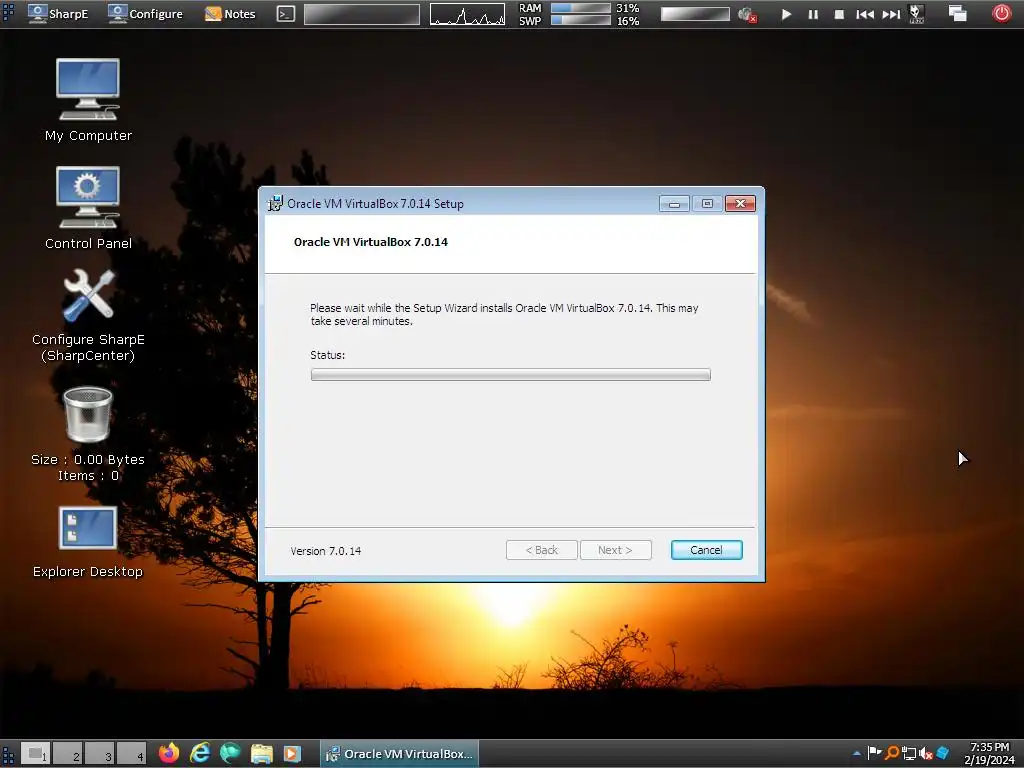This screenshot has width=1024, height=768.
Task: Select the My Computer desktop icon
Action: 88,100
